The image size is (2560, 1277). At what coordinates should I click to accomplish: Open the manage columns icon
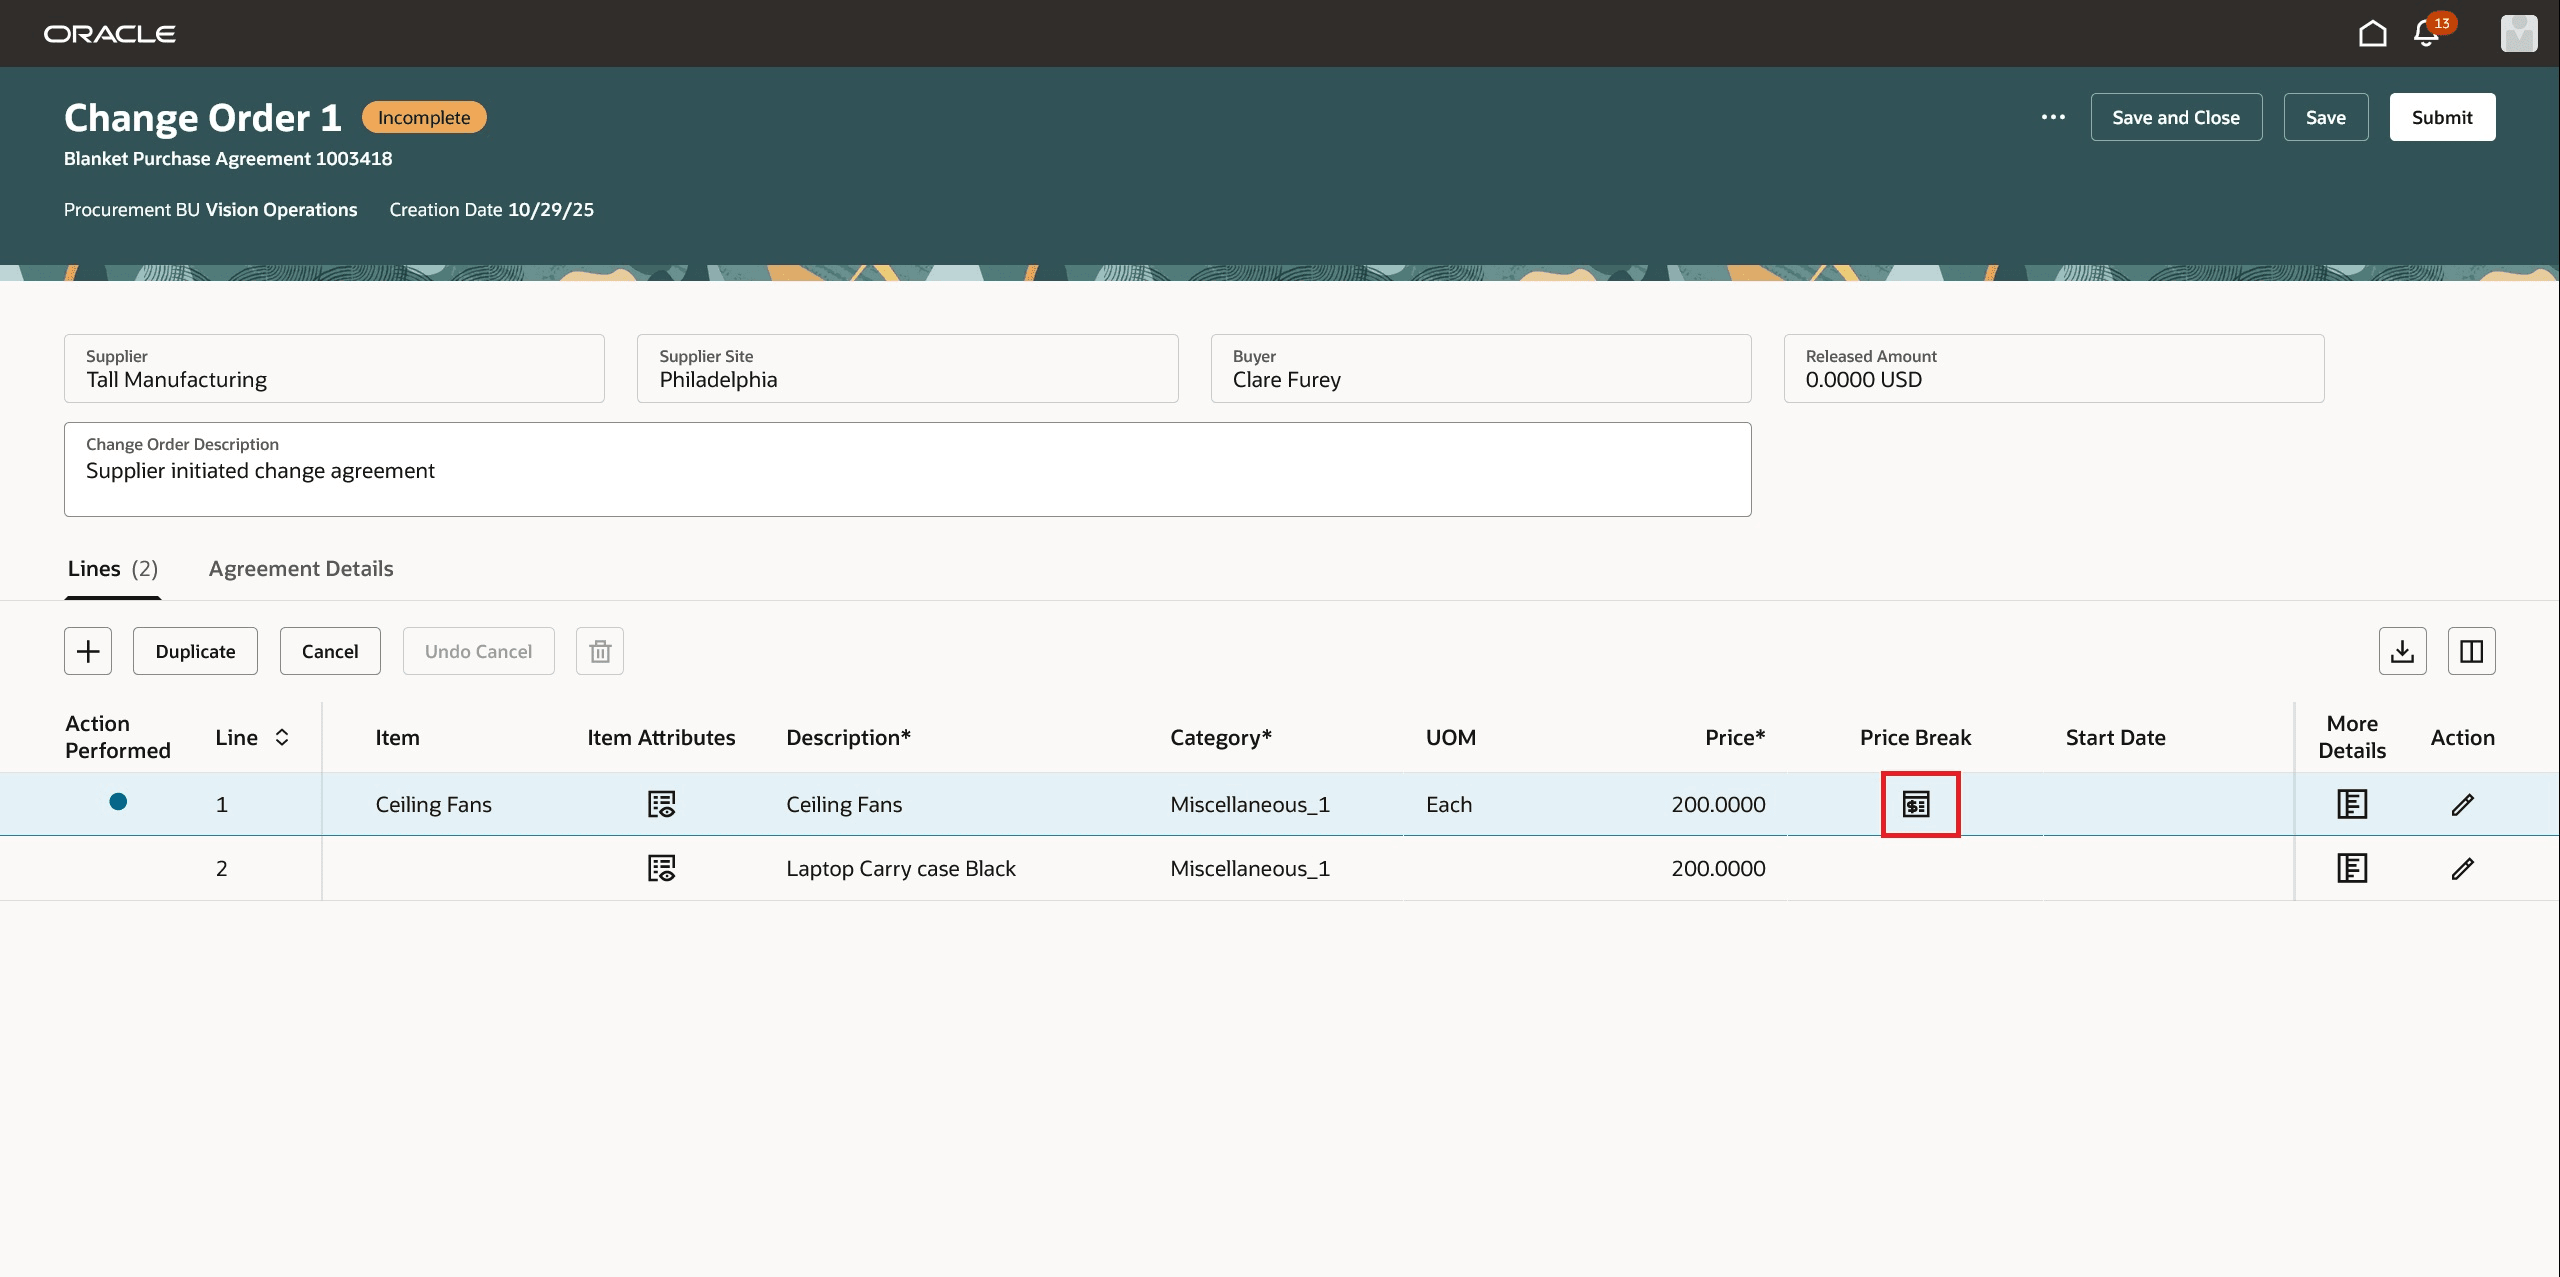[2471, 651]
